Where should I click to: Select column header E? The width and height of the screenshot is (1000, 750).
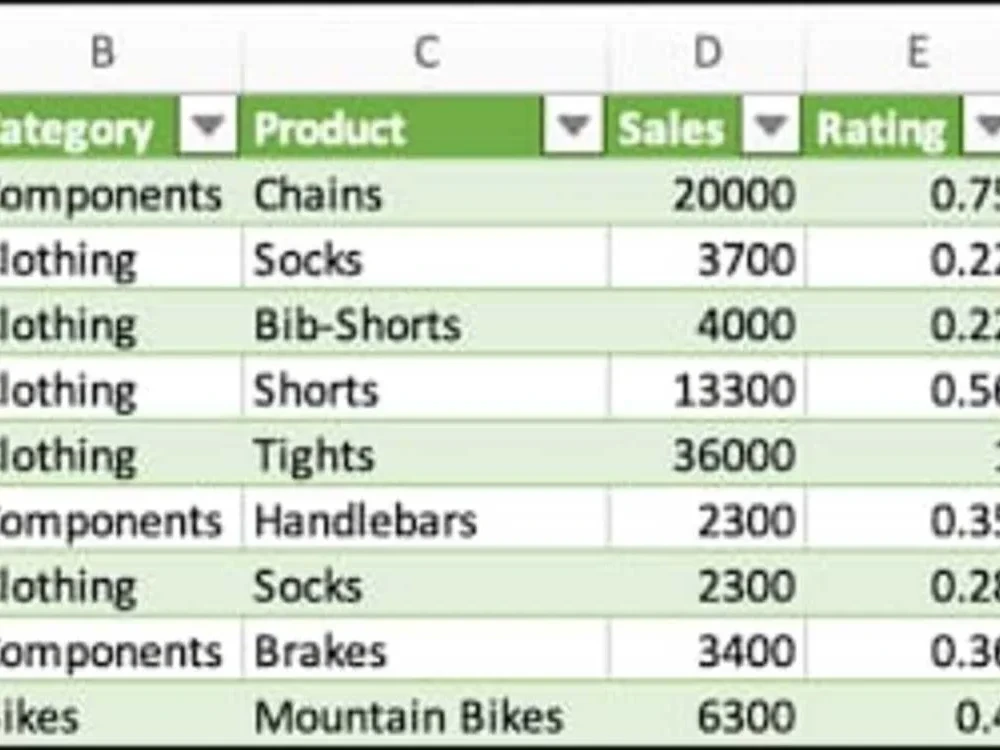click(917, 52)
